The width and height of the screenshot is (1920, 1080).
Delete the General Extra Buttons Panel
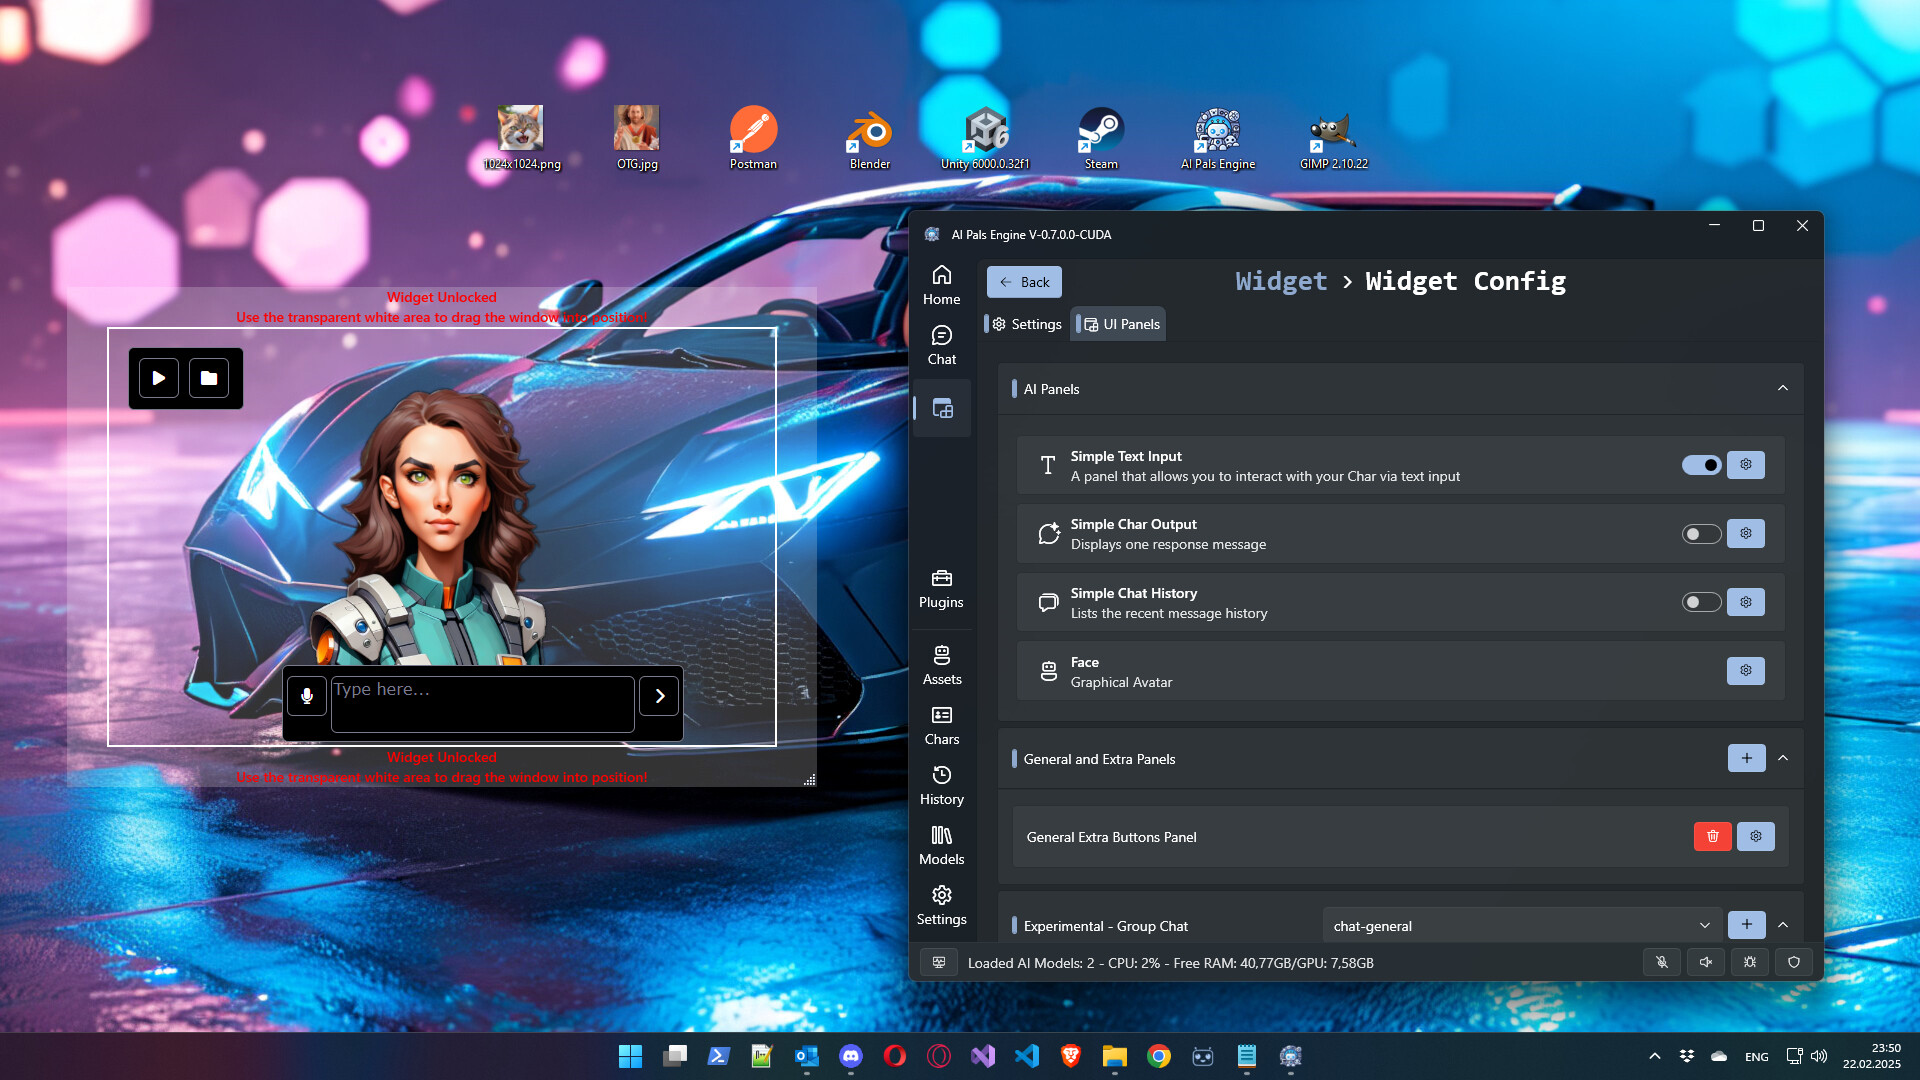(x=1712, y=836)
